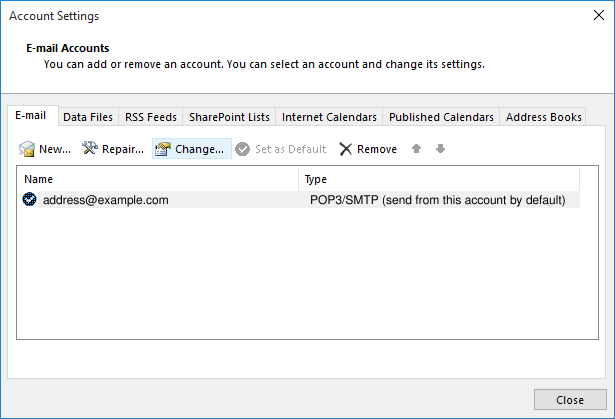Click the Remove X icon
The width and height of the screenshot is (615, 419).
pyautogui.click(x=346, y=149)
